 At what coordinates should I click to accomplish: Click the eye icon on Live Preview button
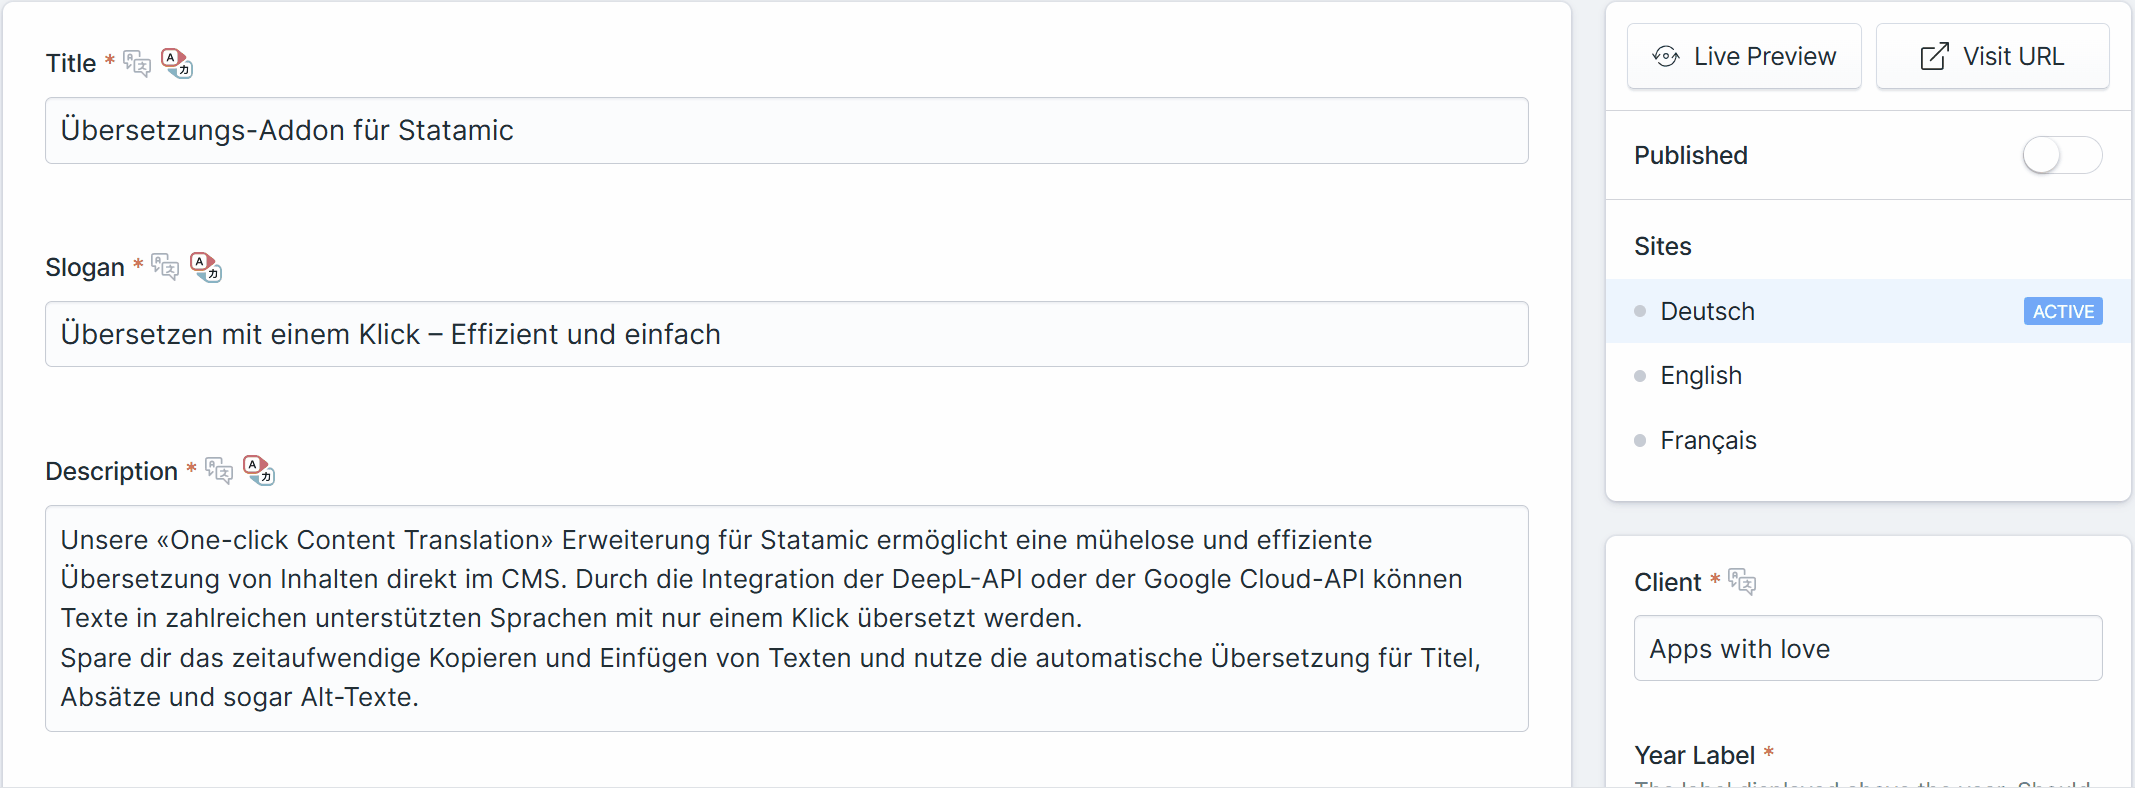coord(1663,57)
